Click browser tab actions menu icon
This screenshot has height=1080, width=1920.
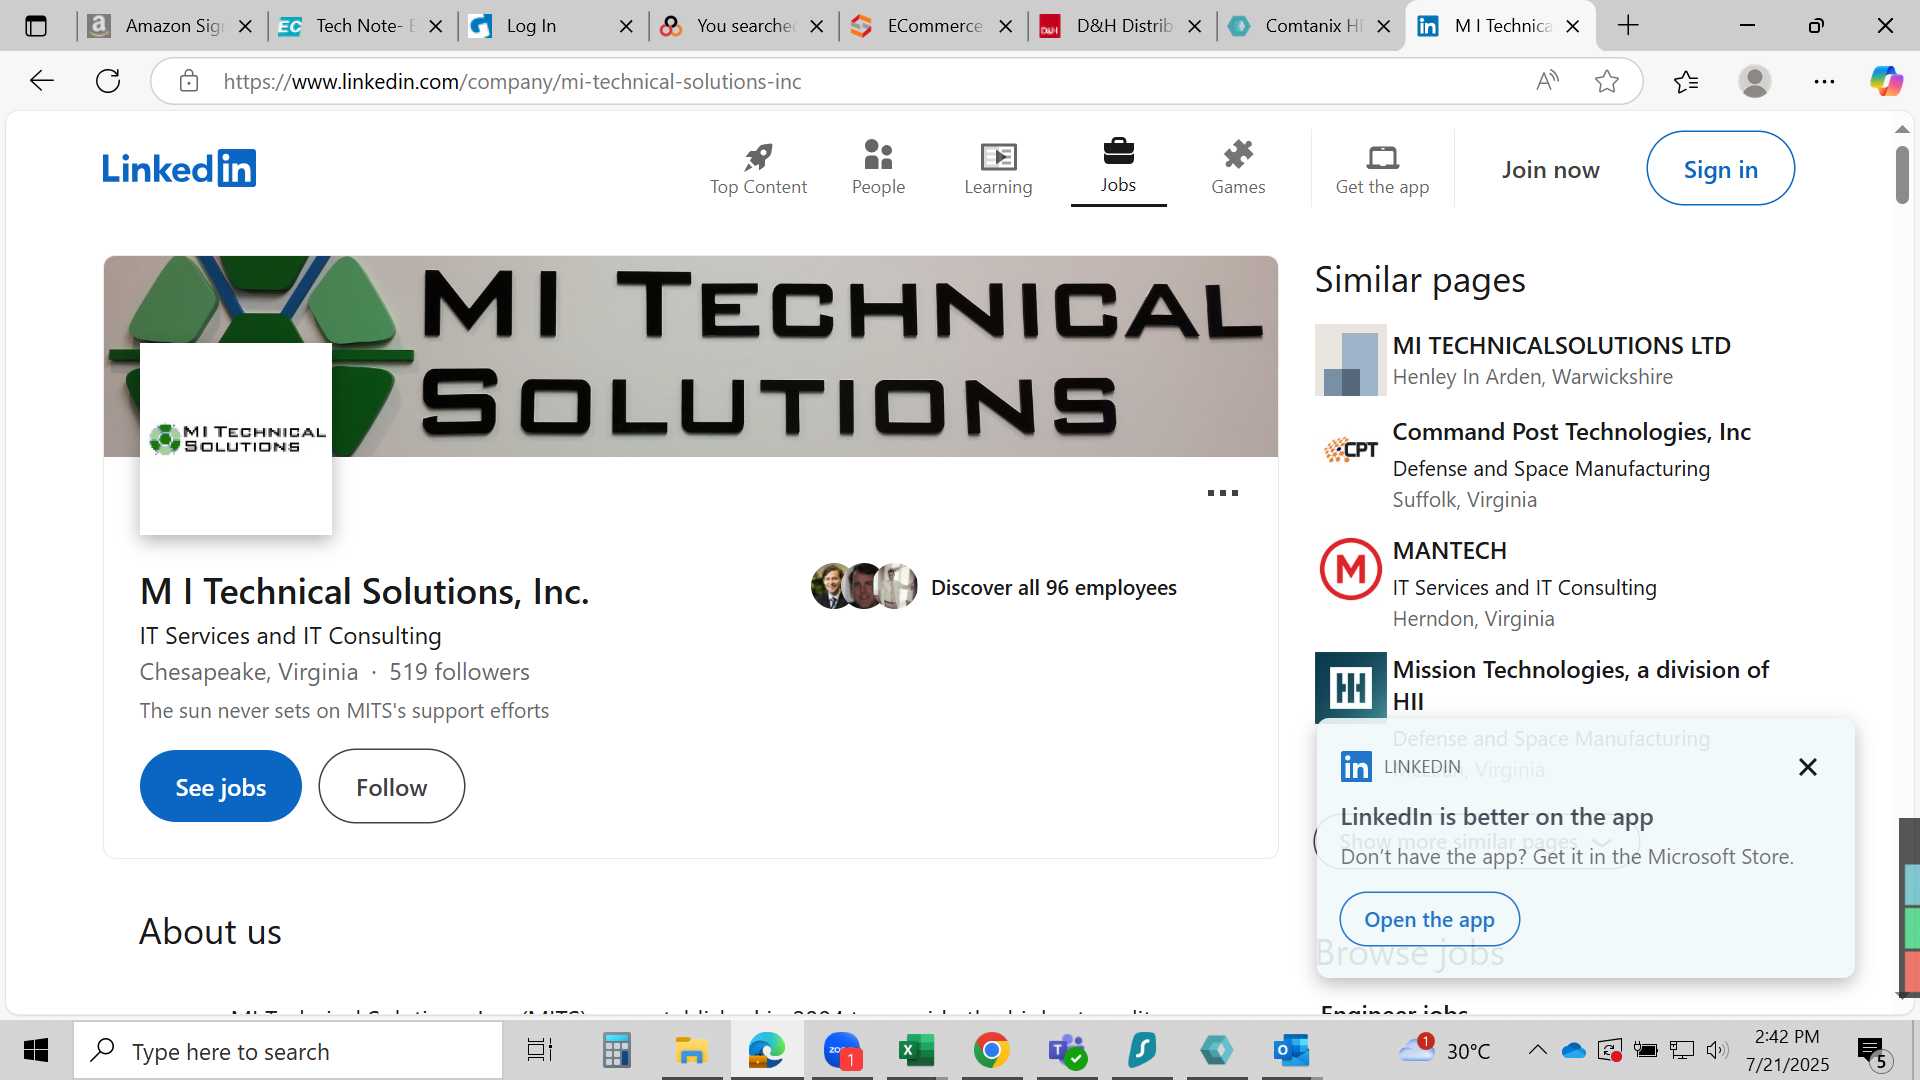(x=36, y=26)
